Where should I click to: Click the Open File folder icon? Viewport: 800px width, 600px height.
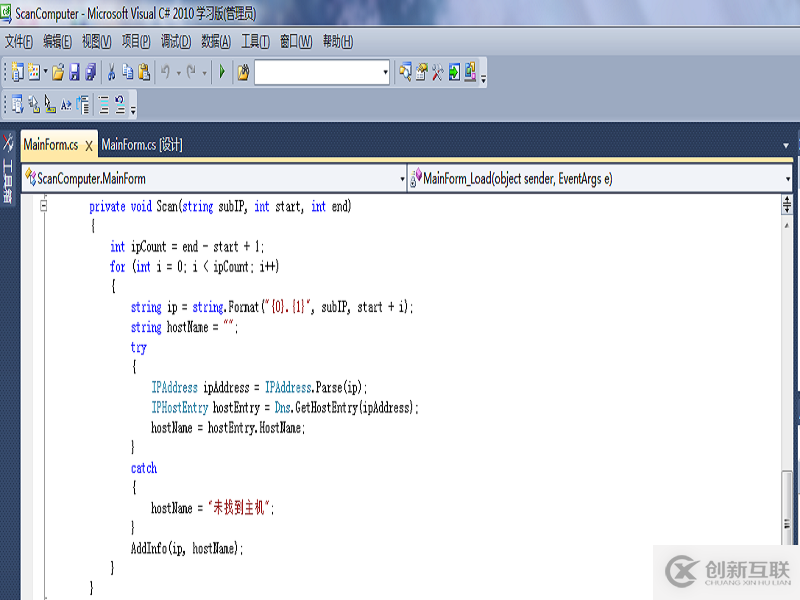(58, 72)
